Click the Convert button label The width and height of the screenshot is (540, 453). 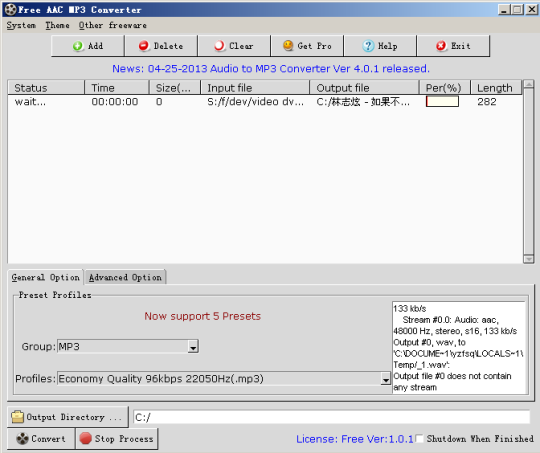tap(48, 439)
